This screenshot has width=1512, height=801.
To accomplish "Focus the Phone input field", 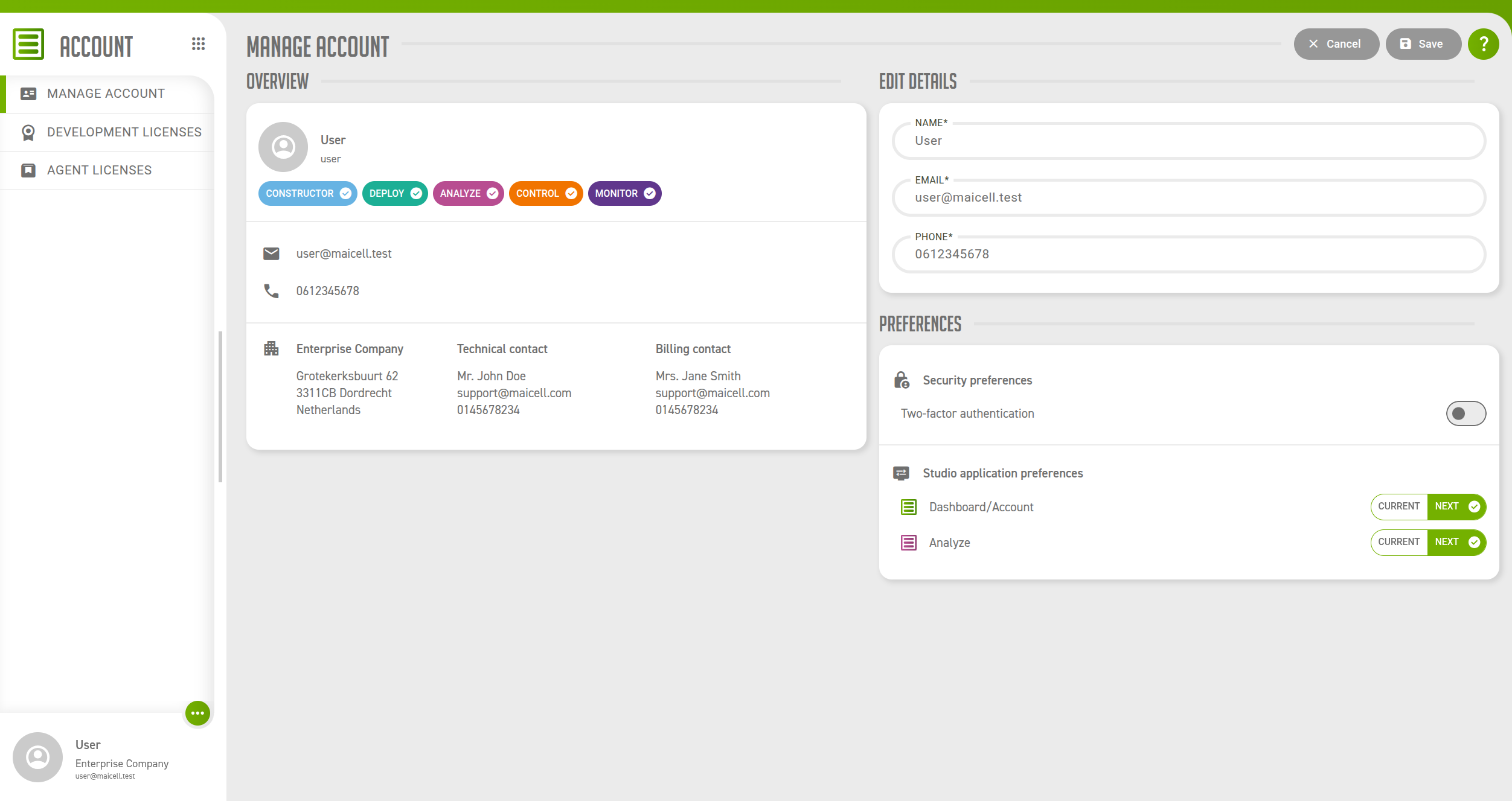I will pos(1189,254).
